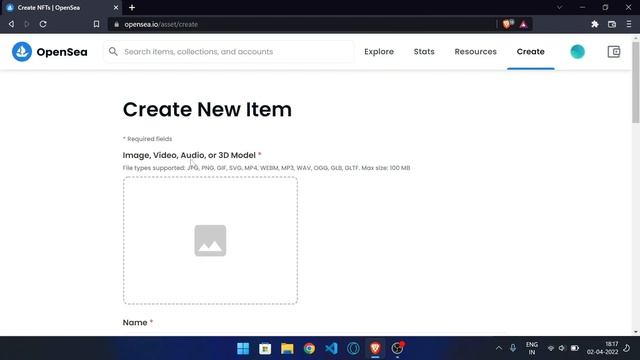The width and height of the screenshot is (640, 360).
Task: Open the Explore menu
Action: [379, 52]
